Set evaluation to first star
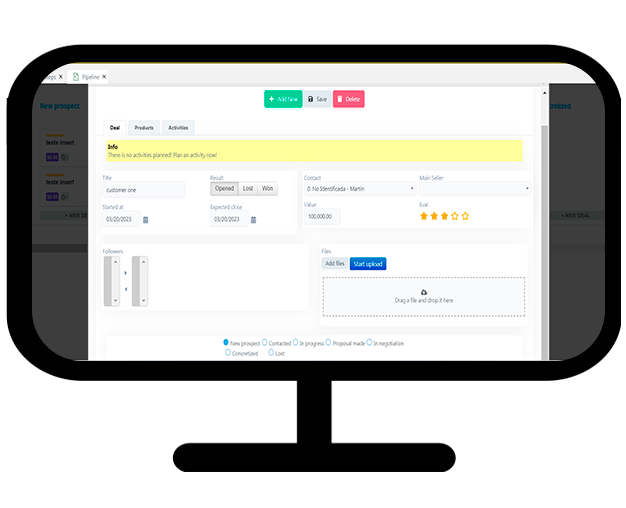The height and width of the screenshot is (508, 626). tap(423, 216)
